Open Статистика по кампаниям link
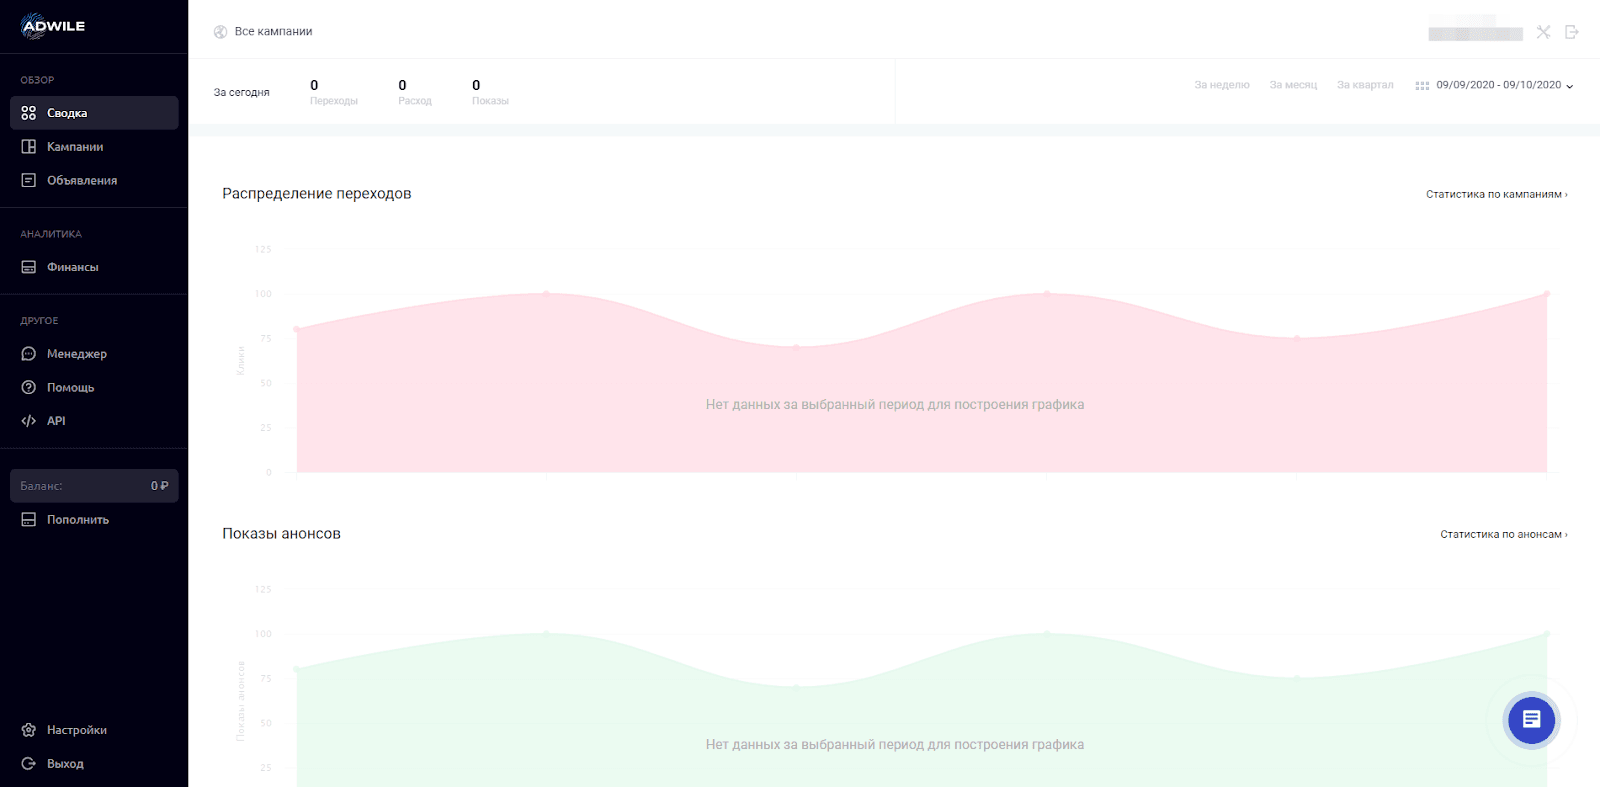The width and height of the screenshot is (1600, 787). point(1496,194)
